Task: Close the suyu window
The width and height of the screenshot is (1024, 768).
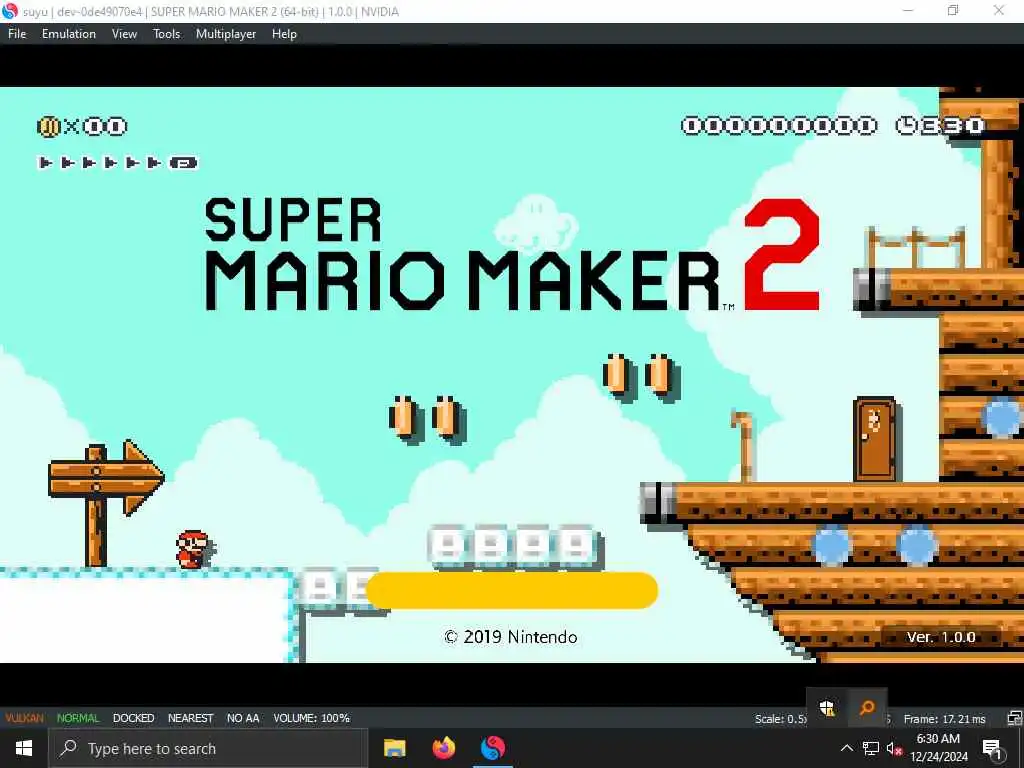Action: click(x=999, y=10)
